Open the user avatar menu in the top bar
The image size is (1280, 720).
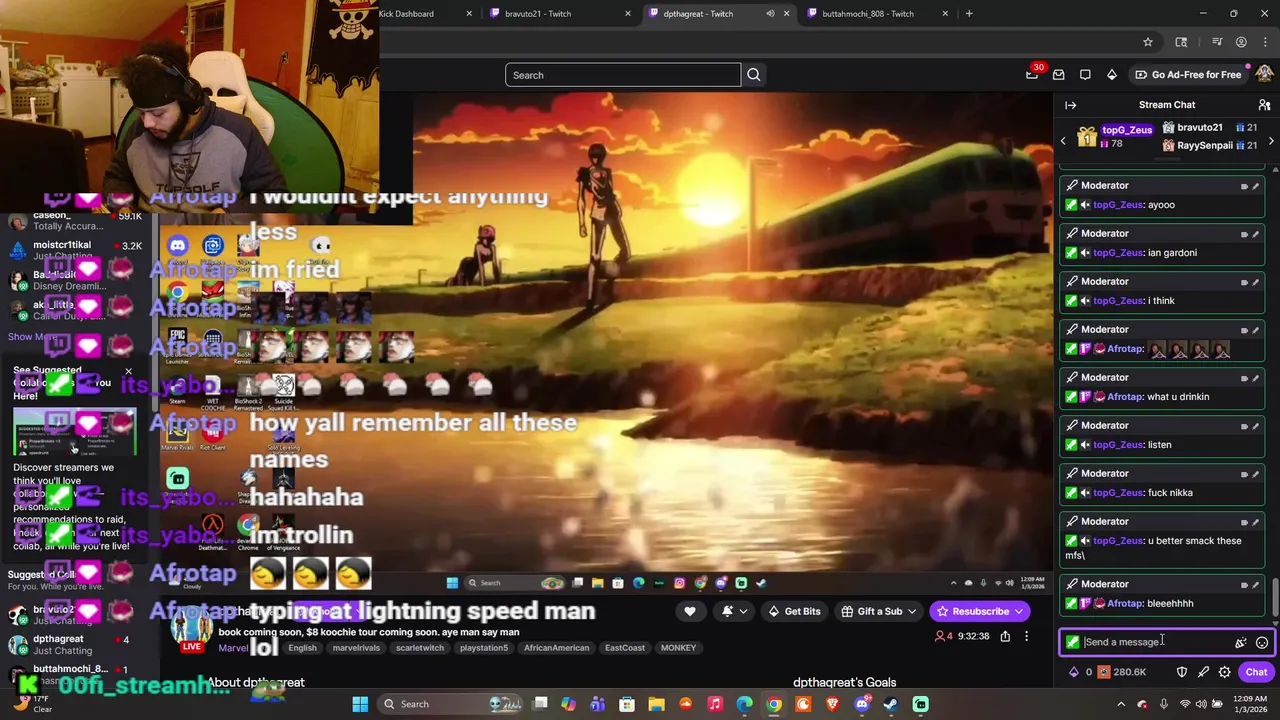[1265, 74]
